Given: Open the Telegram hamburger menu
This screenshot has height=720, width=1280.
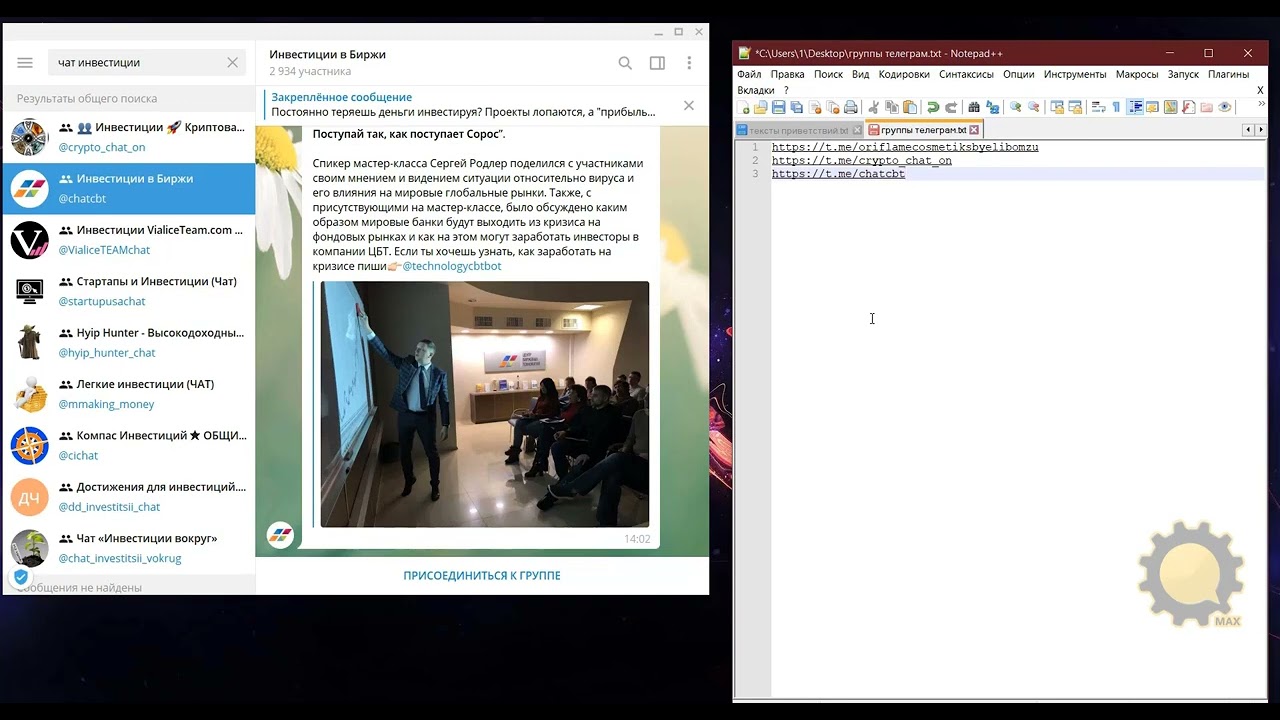Looking at the screenshot, I should pyautogui.click(x=25, y=62).
